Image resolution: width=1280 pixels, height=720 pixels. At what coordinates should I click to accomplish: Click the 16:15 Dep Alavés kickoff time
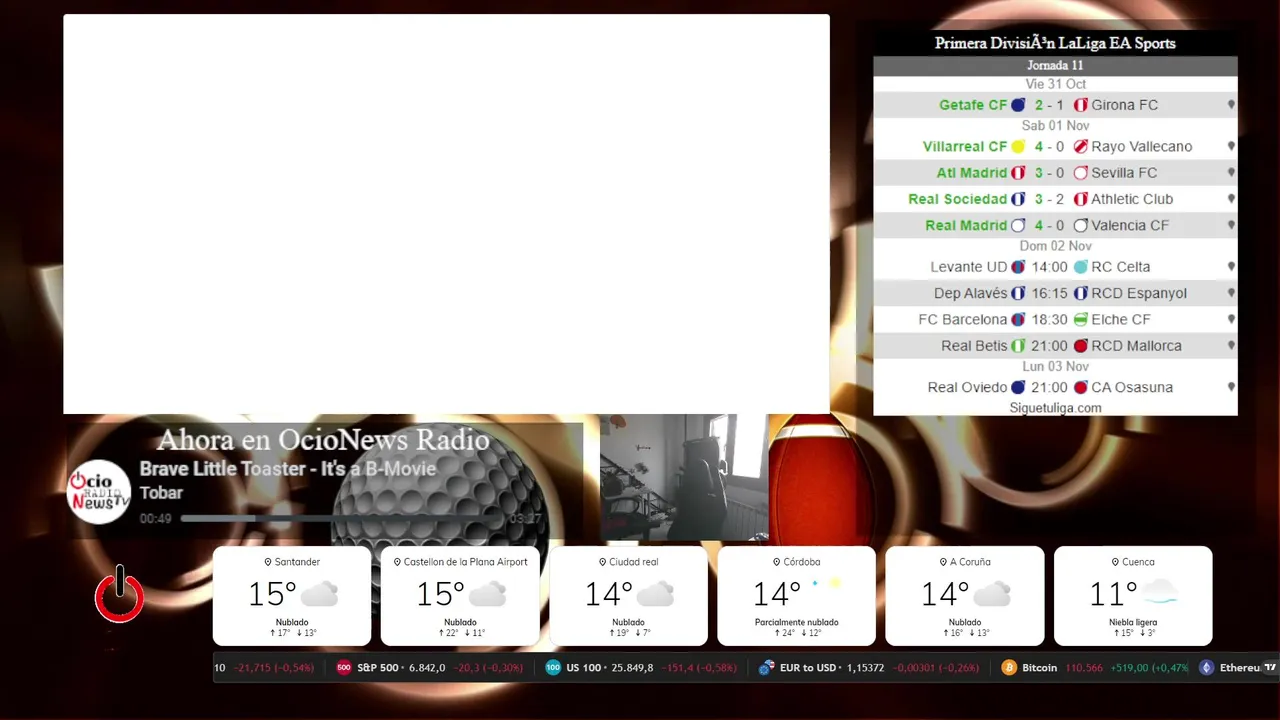click(x=1050, y=293)
